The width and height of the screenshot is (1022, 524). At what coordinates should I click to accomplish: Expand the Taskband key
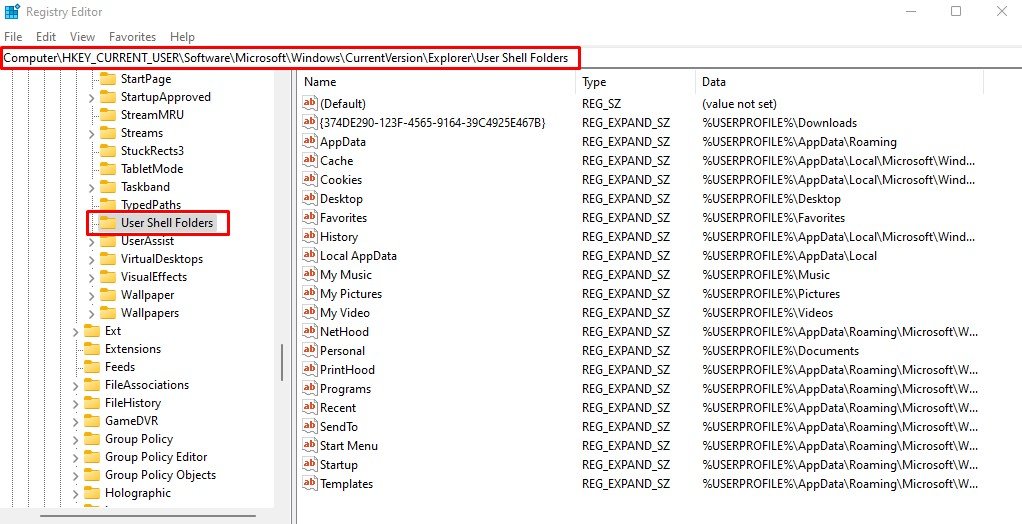[x=92, y=187]
